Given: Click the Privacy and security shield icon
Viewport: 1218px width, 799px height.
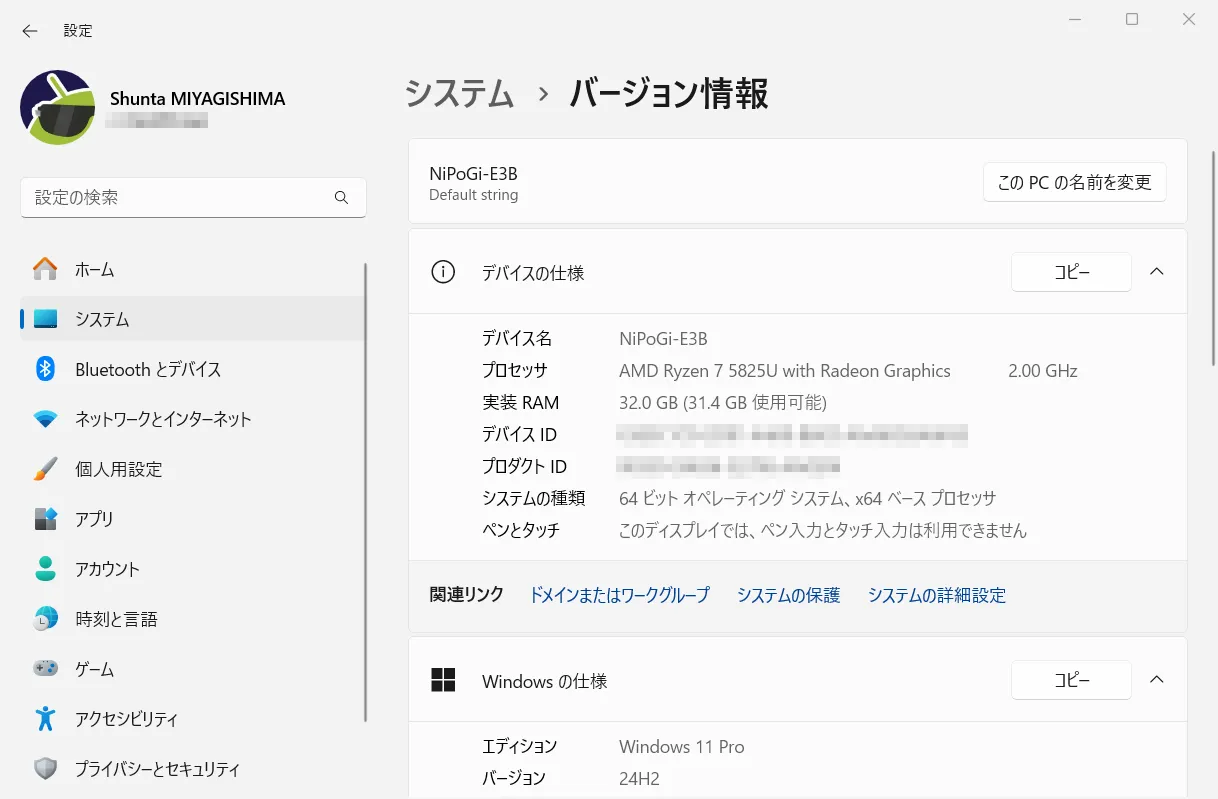Looking at the screenshot, I should 45,769.
